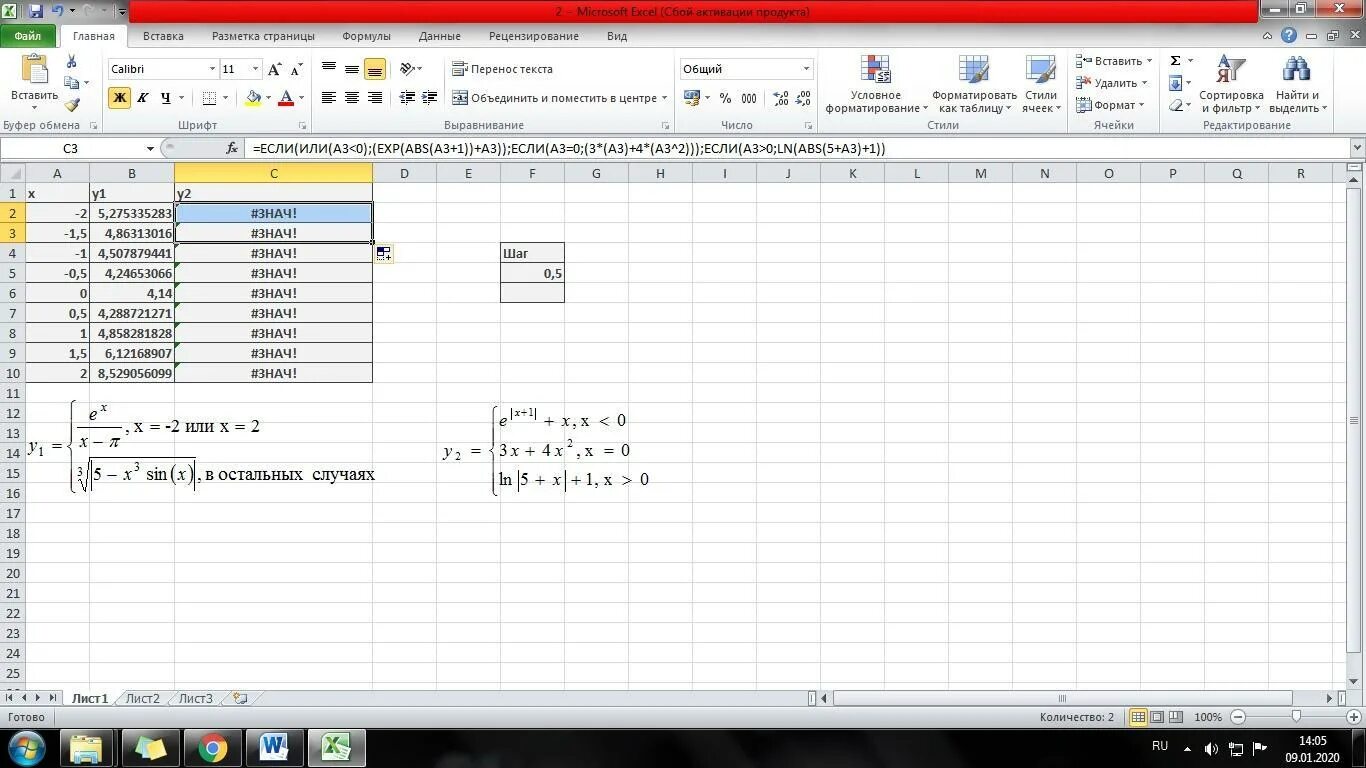1366x768 pixels.
Task: Decrease indent in cell
Action: point(407,98)
